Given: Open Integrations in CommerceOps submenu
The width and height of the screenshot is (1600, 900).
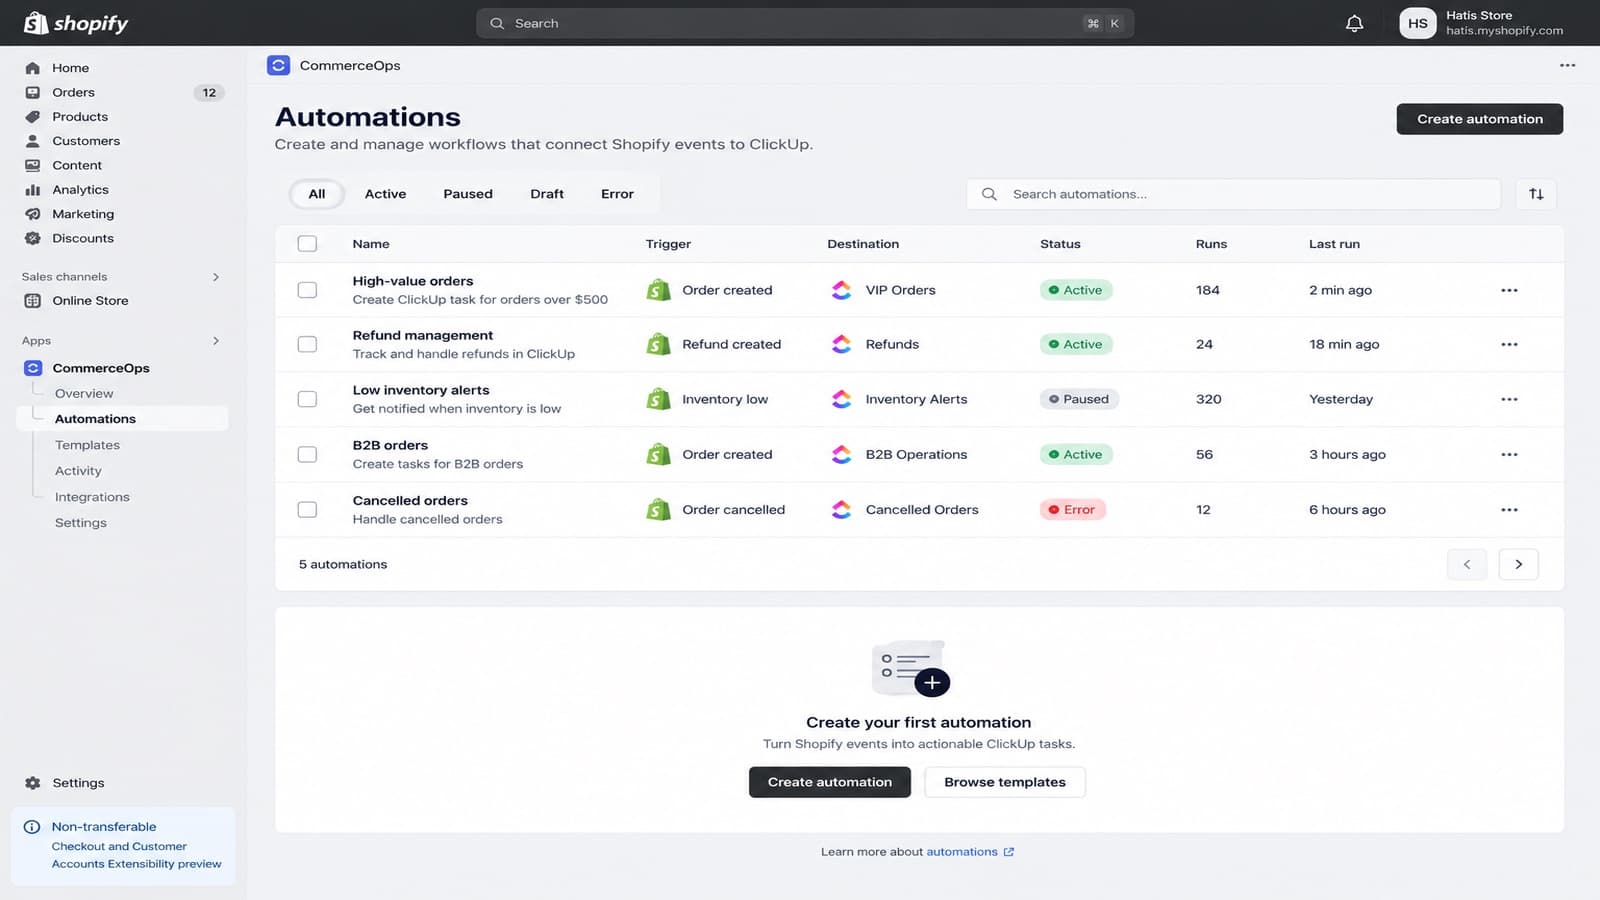Looking at the screenshot, I should (92, 497).
